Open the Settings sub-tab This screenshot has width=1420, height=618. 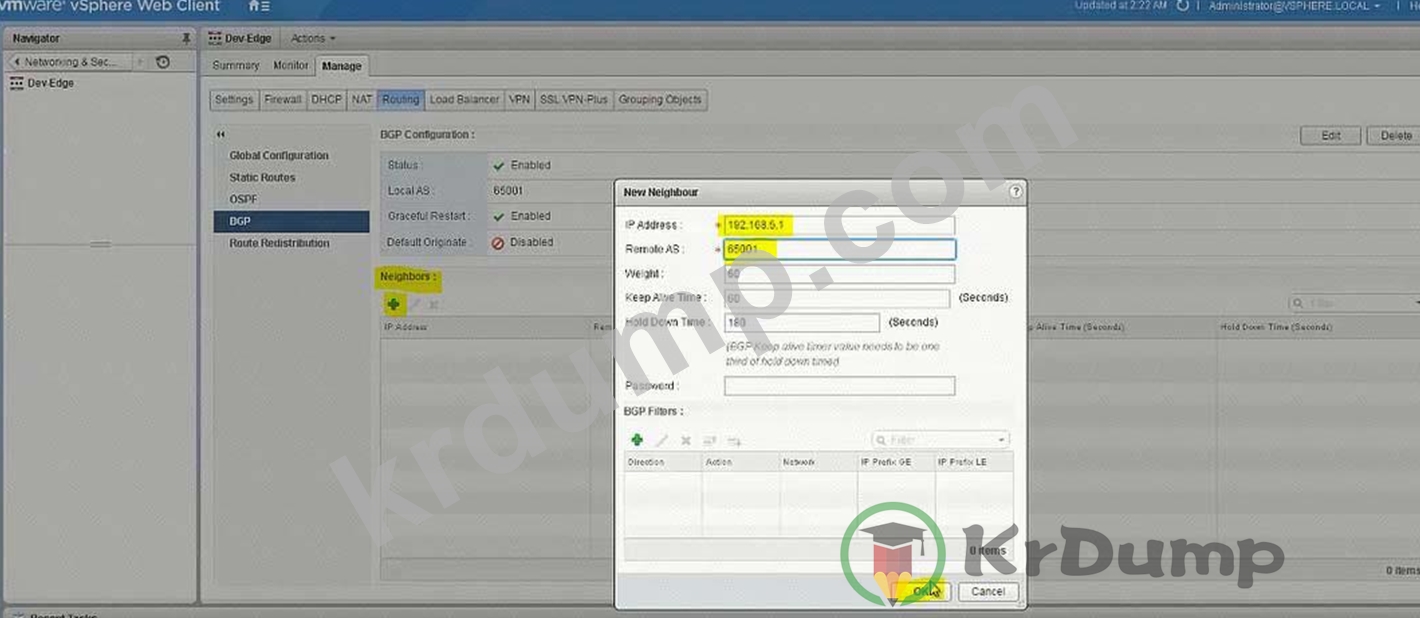coord(234,100)
